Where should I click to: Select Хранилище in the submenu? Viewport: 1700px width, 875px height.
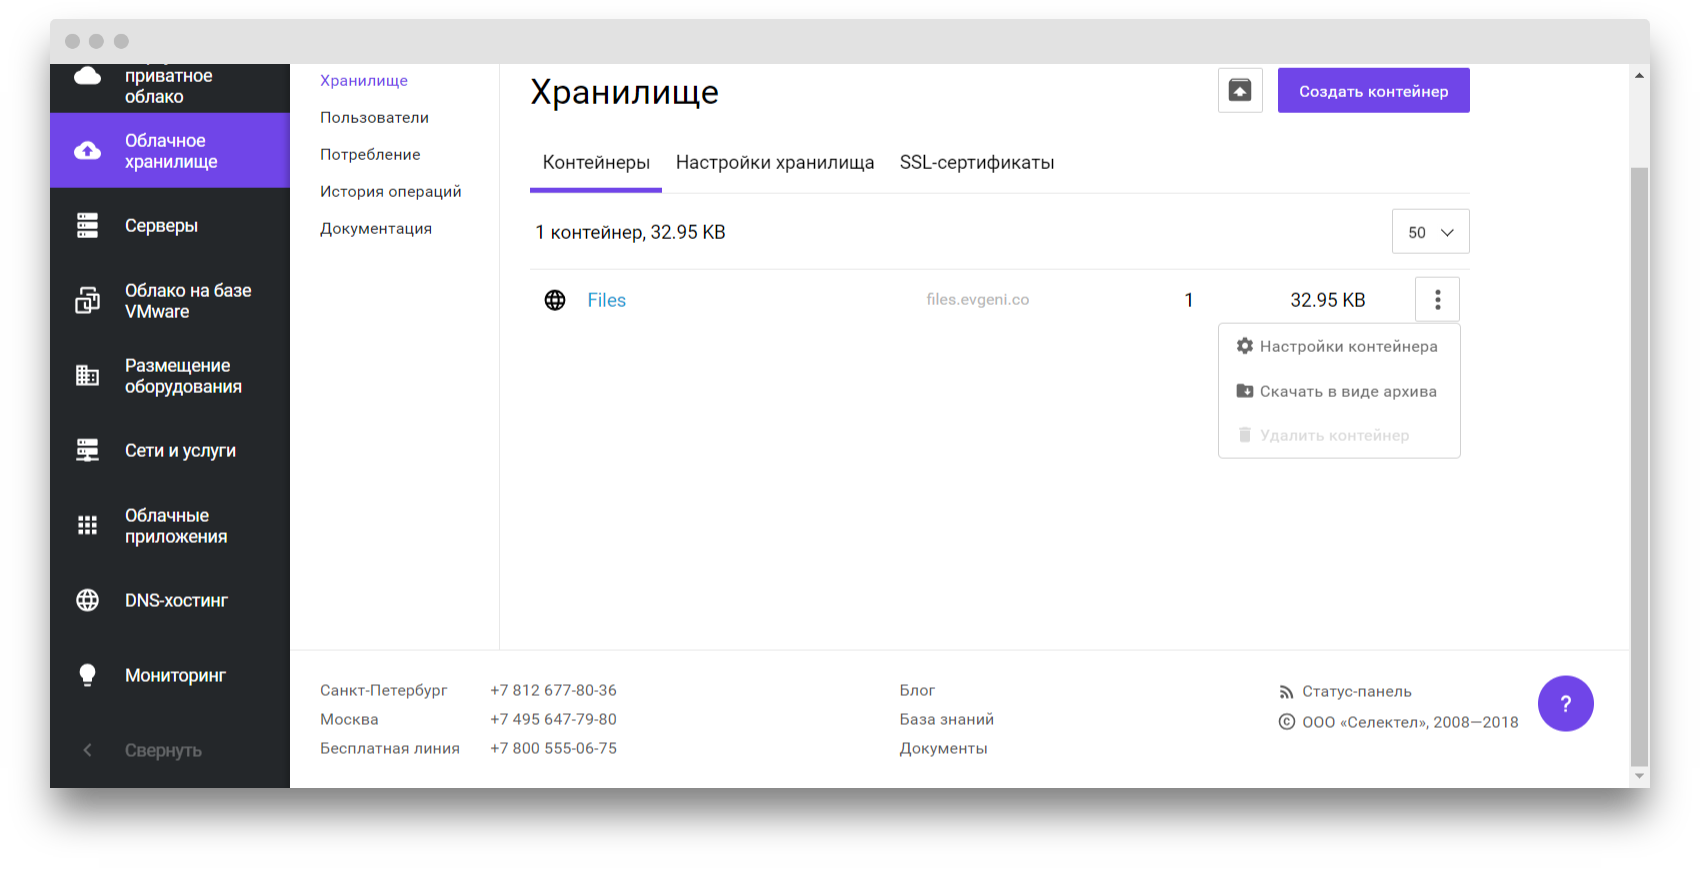coord(364,81)
